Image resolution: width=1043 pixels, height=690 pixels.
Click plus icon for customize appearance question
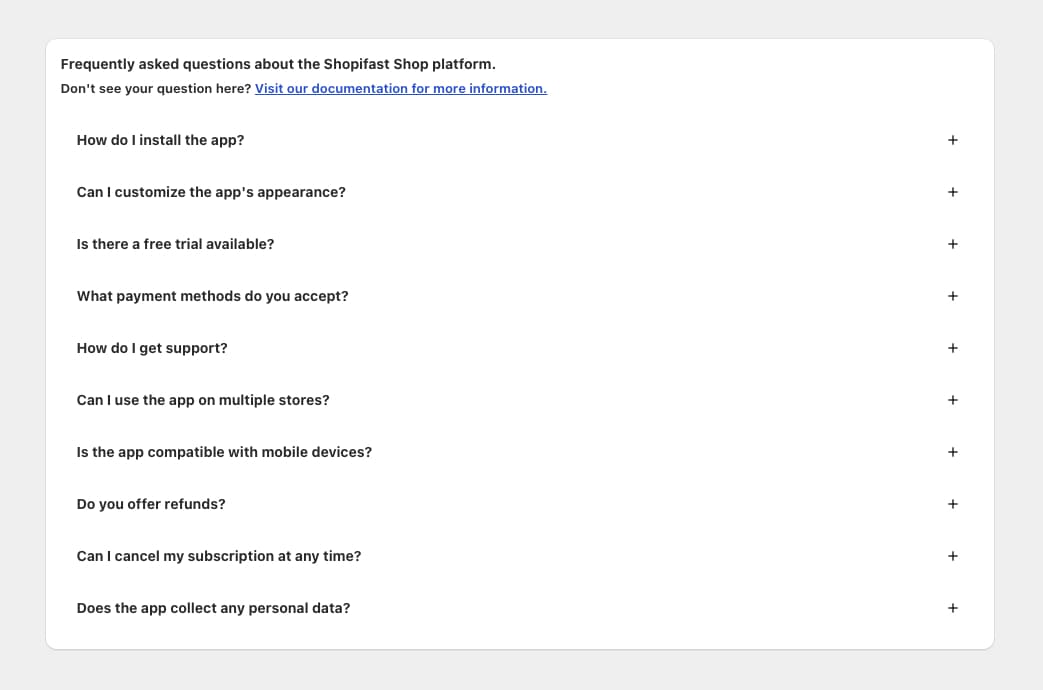[952, 192]
